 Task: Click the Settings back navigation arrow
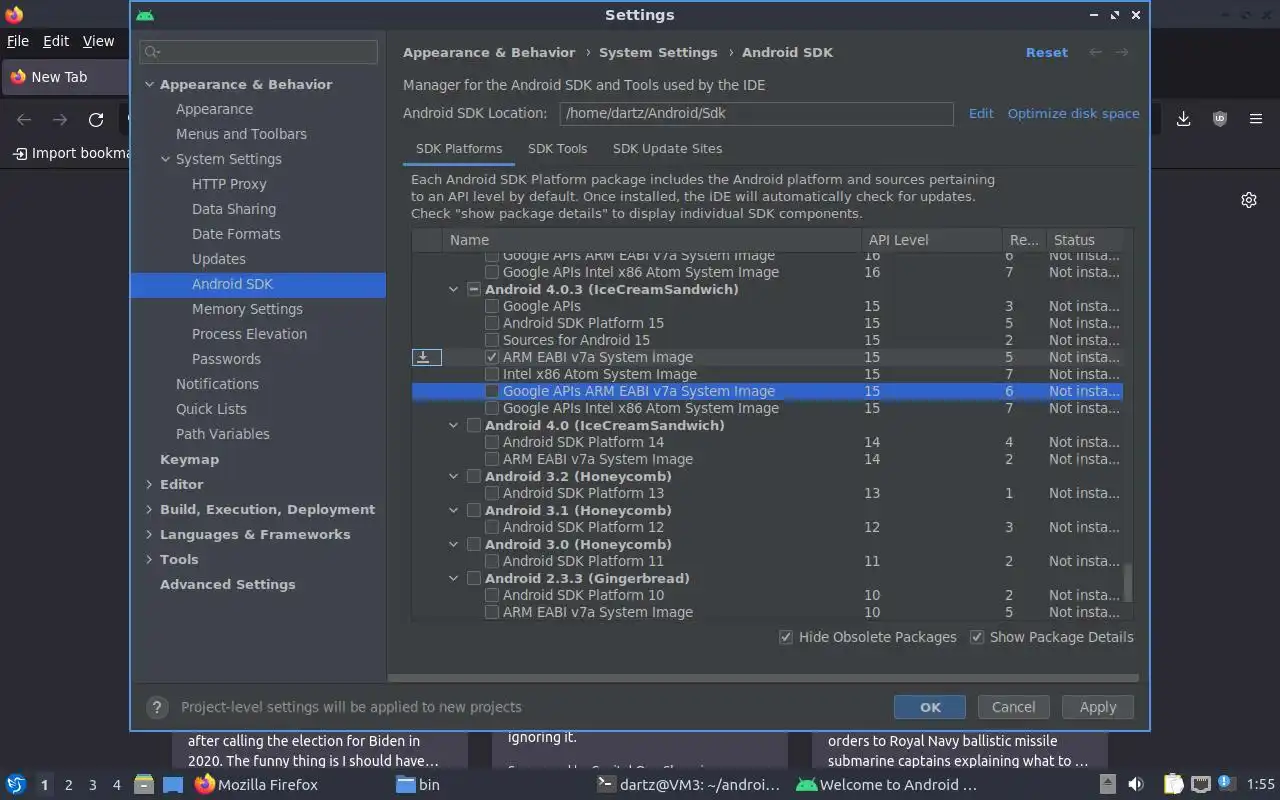(x=1096, y=52)
